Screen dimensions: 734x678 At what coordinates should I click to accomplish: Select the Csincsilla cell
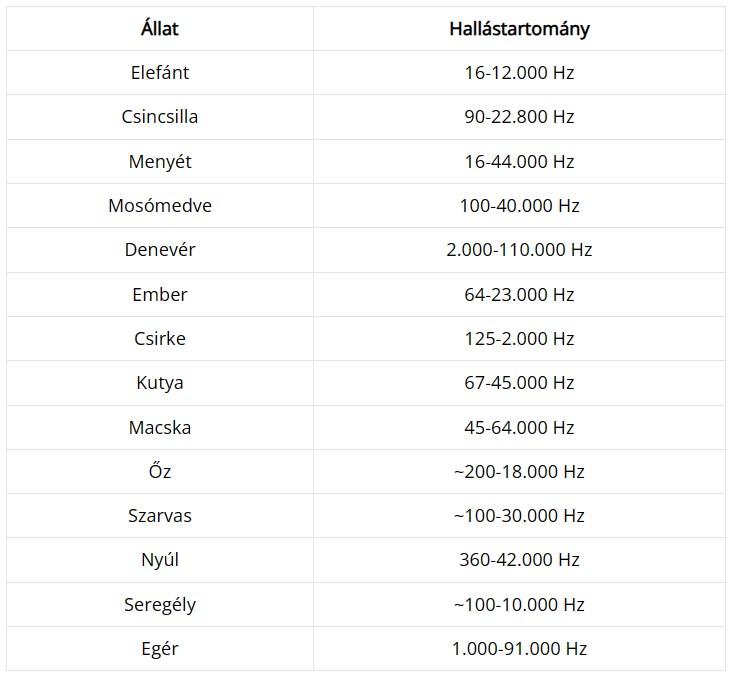pos(160,117)
